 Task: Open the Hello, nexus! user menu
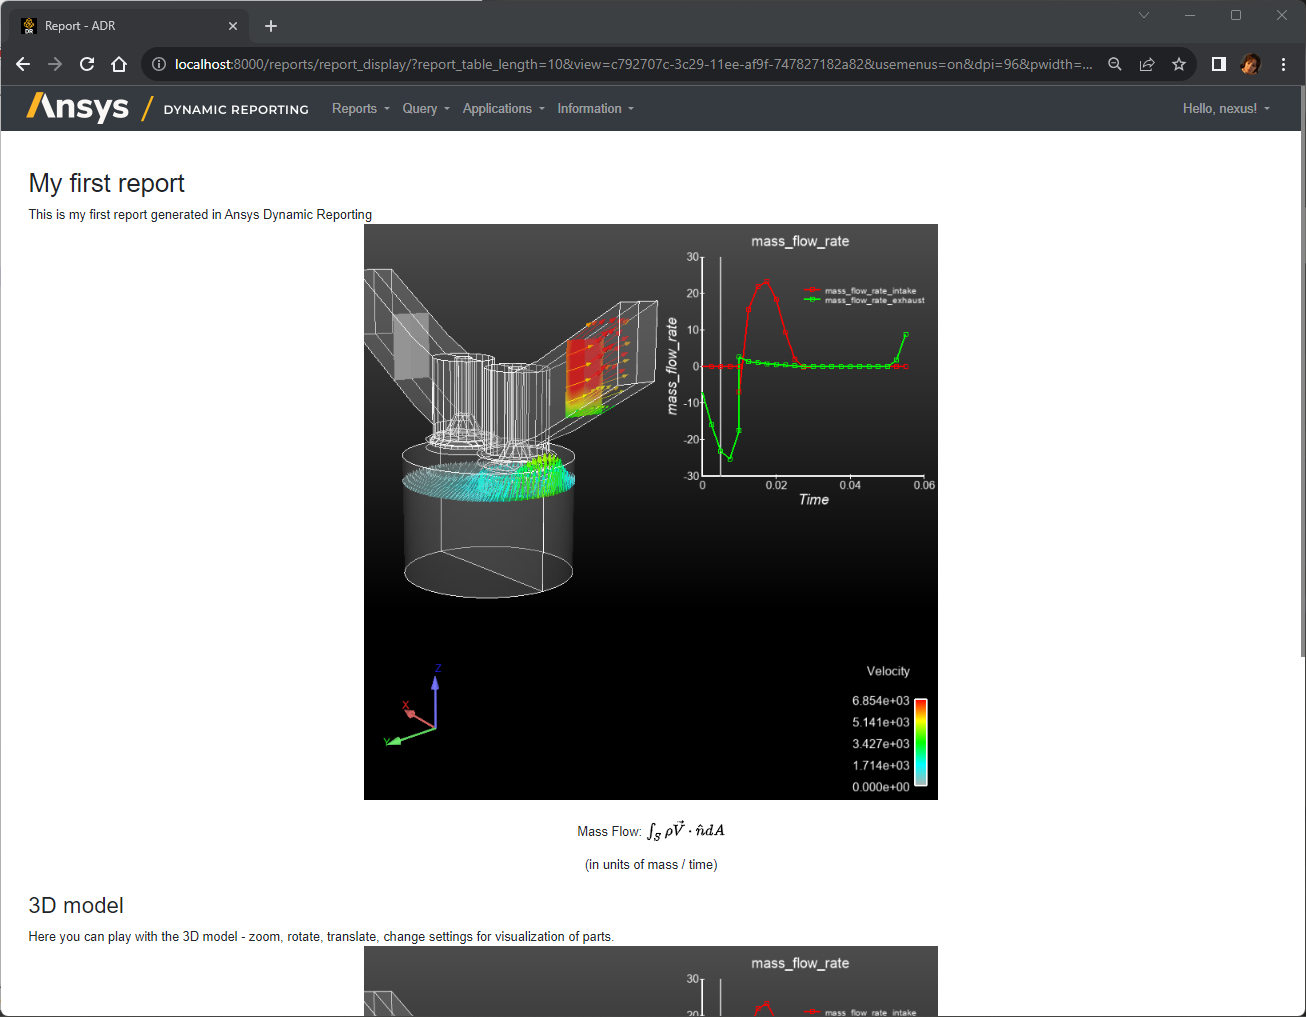pyautogui.click(x=1226, y=109)
